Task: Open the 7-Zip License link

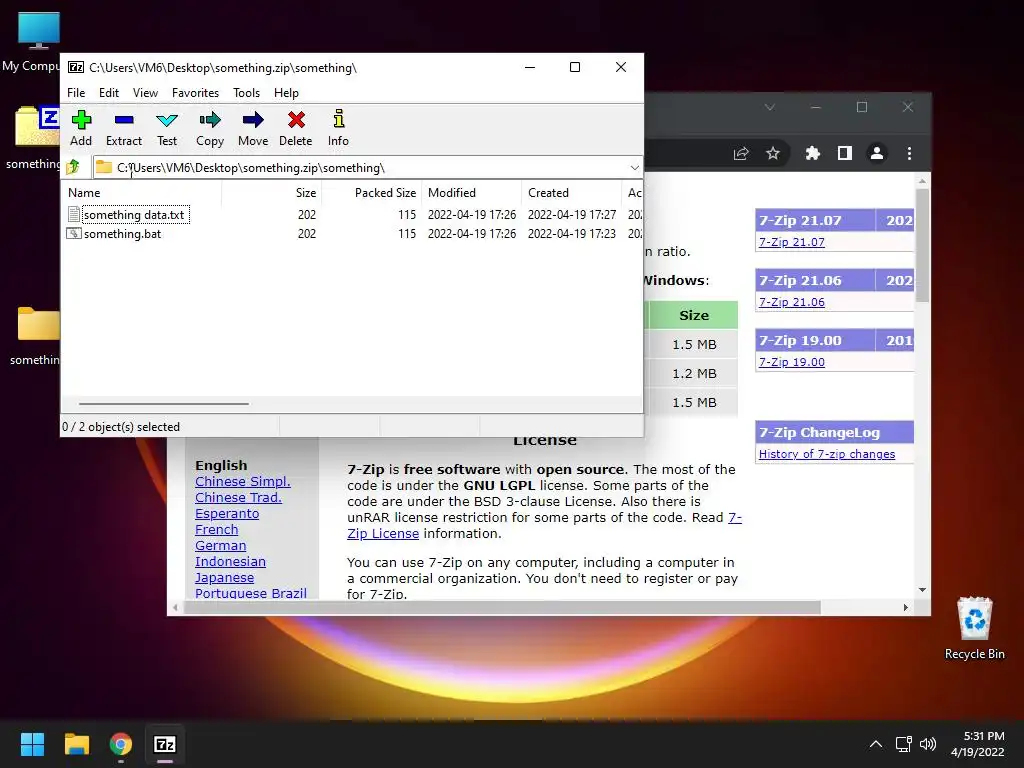Action: 383,534
